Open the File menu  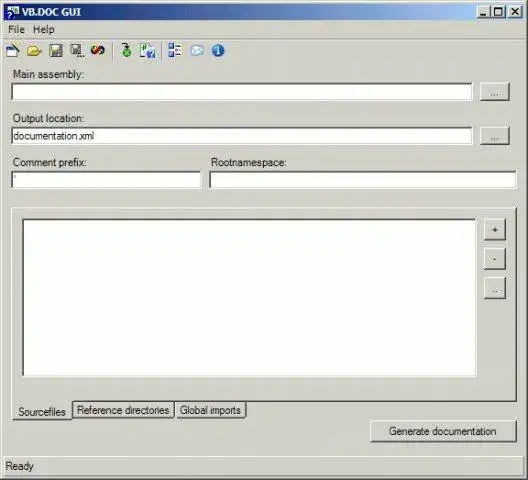[16, 30]
